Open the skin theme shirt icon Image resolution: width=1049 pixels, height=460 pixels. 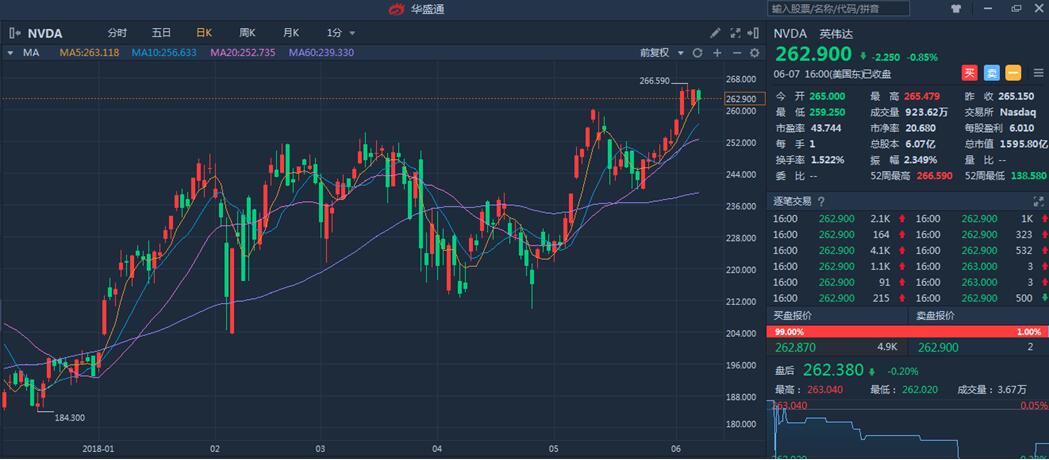click(955, 9)
